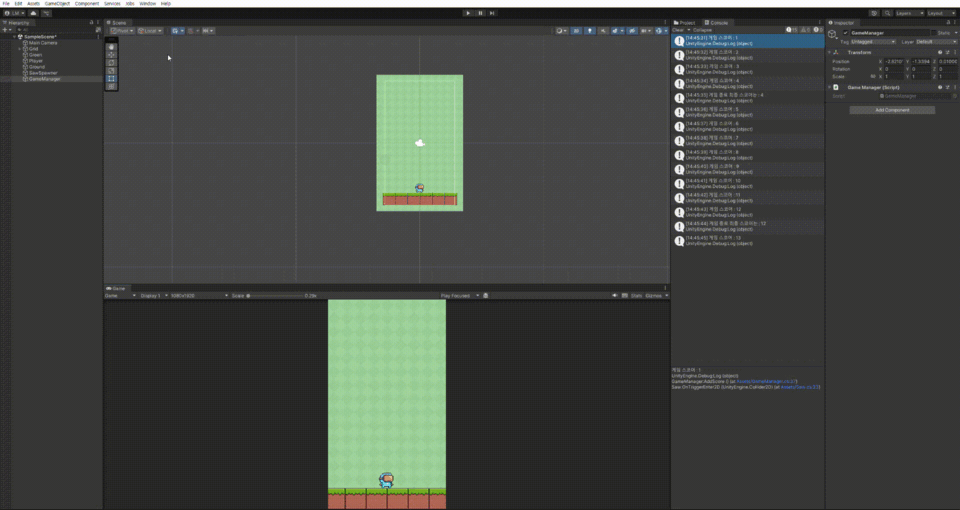Toggle grid snapping icon in Scene toolbar
The width and height of the screenshot is (960, 510).
(192, 31)
